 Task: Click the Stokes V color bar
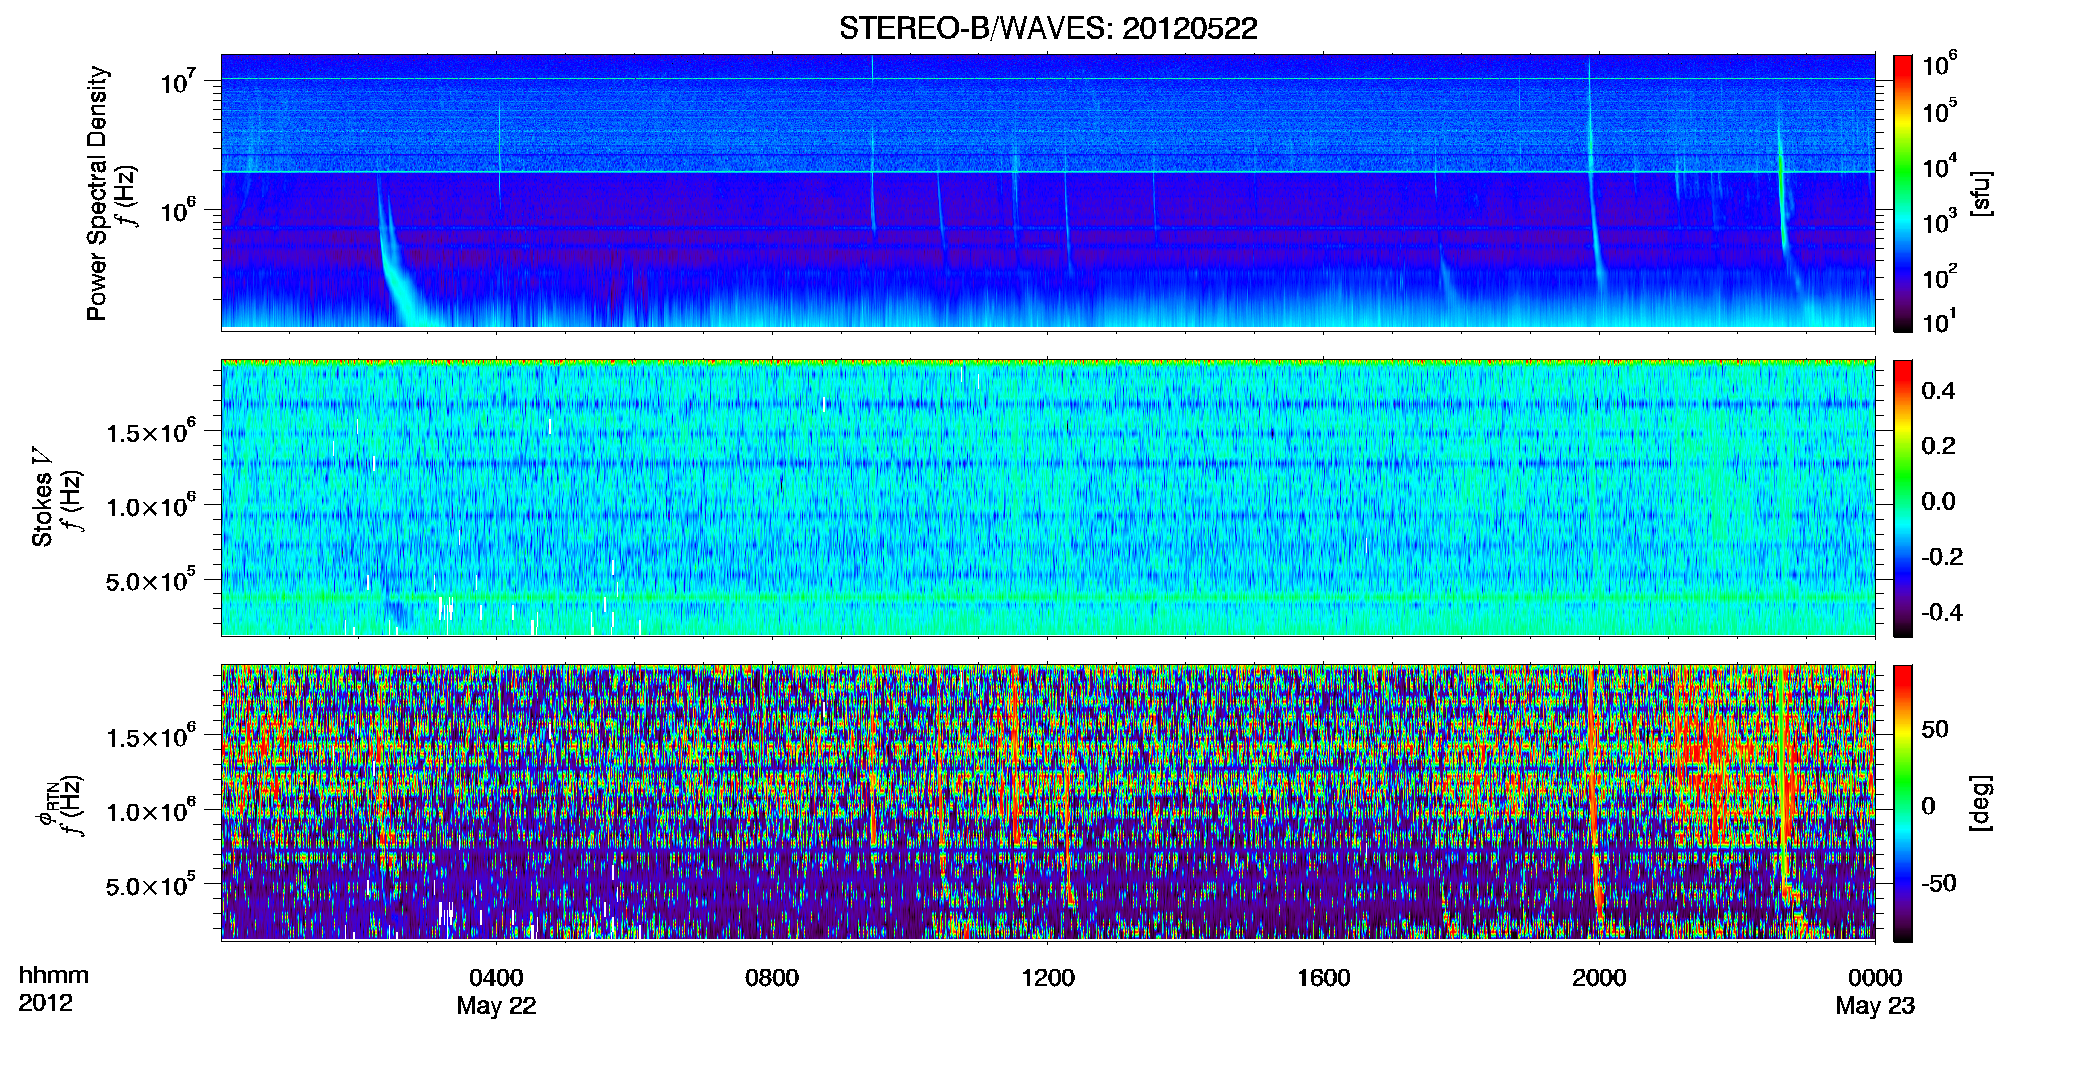click(1903, 498)
